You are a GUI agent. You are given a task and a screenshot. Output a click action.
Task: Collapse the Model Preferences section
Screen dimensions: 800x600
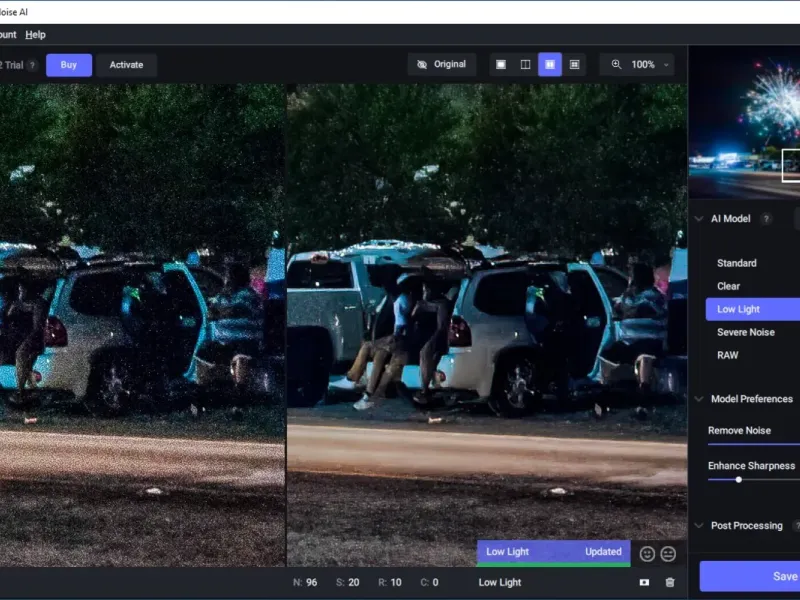[699, 399]
